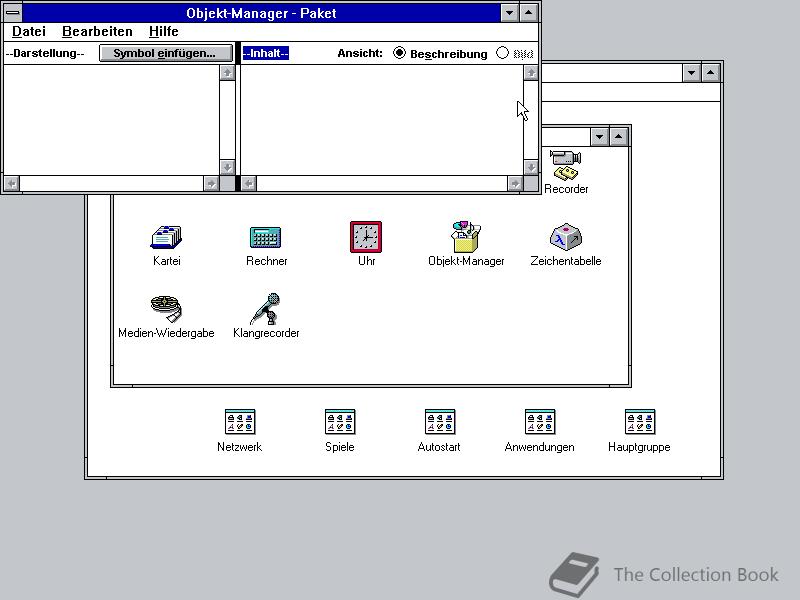Open the Spiele program group
This screenshot has height=600, width=800.
[x=339, y=422]
